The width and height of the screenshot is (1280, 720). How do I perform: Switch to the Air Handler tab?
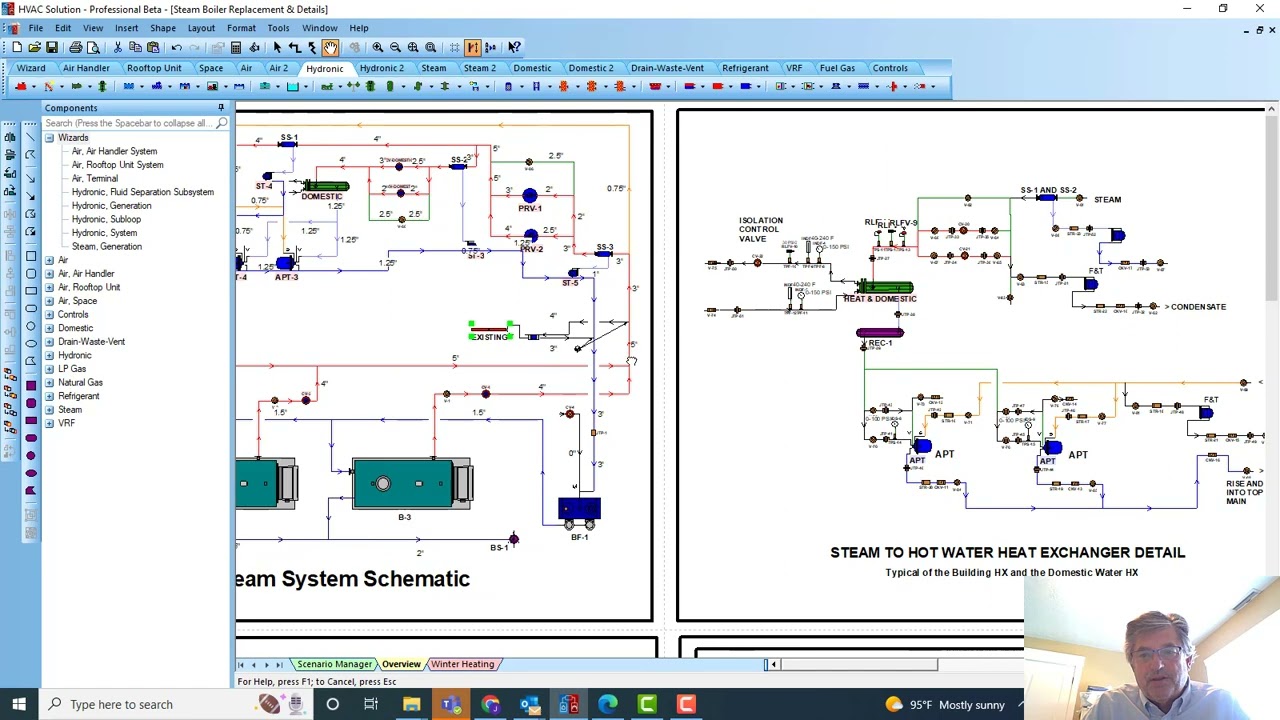click(86, 68)
